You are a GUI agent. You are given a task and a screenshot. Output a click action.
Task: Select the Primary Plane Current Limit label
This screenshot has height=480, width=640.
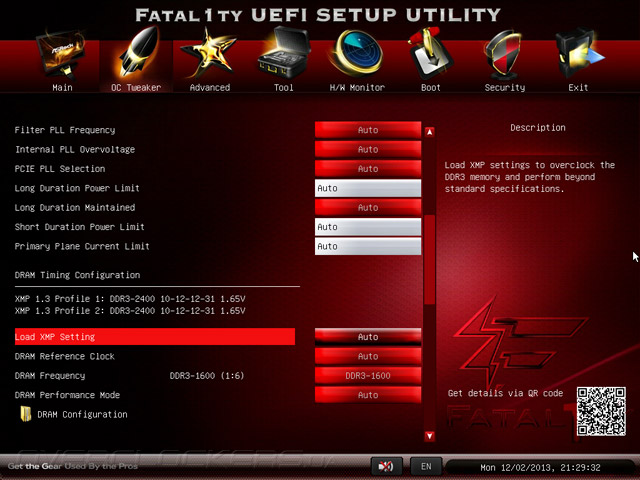coord(82,246)
